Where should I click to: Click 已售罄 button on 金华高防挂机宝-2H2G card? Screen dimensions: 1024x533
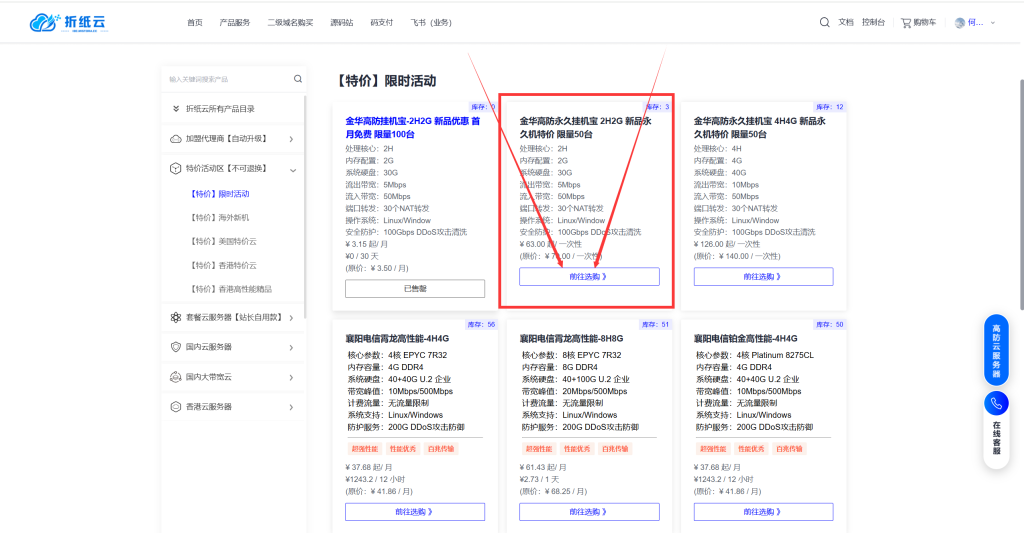pos(415,288)
